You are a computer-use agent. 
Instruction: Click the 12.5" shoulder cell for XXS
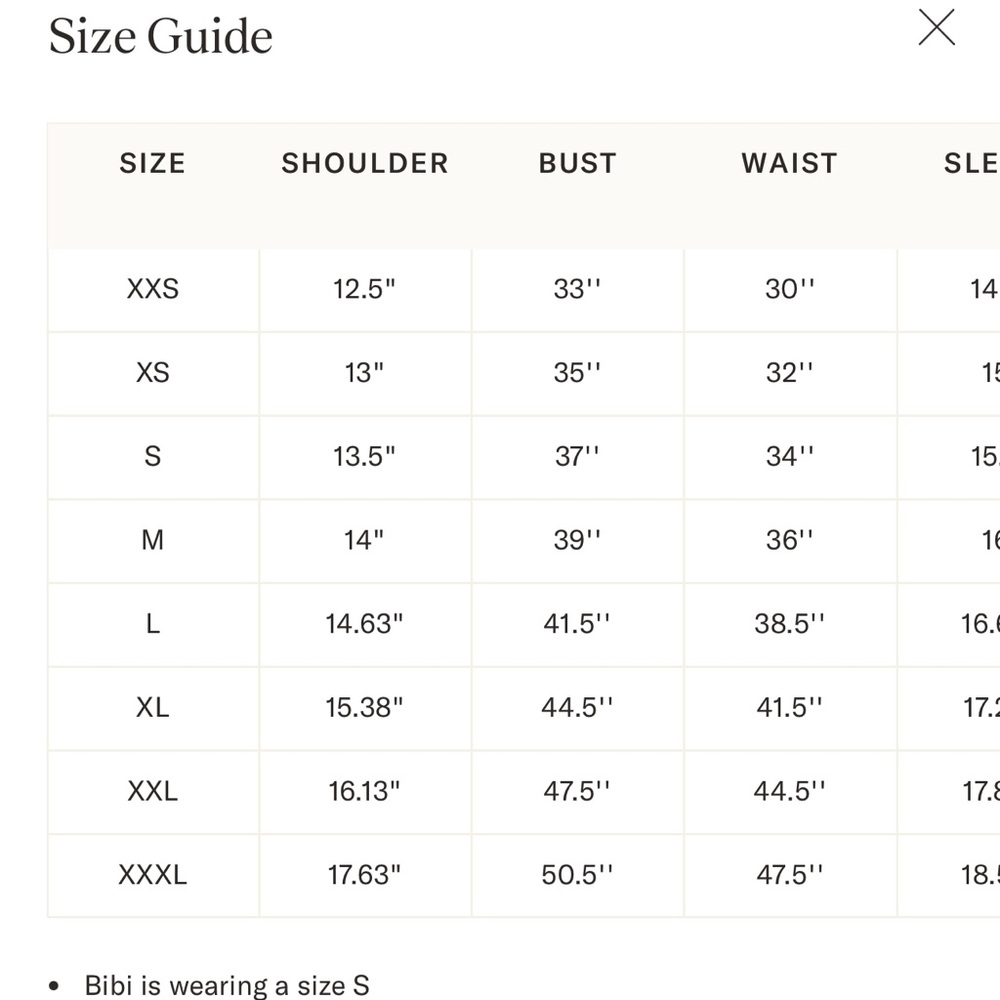[x=365, y=289]
